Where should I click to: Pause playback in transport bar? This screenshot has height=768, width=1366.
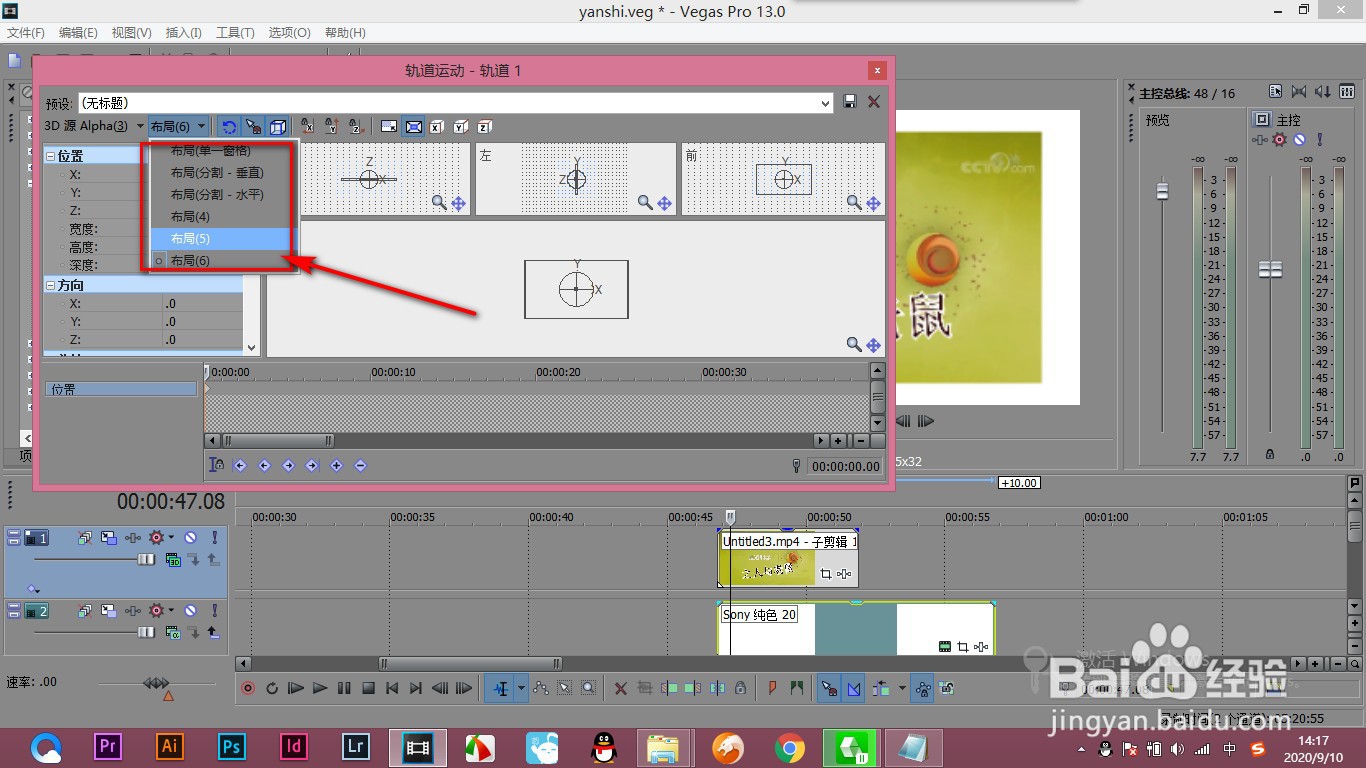(344, 688)
